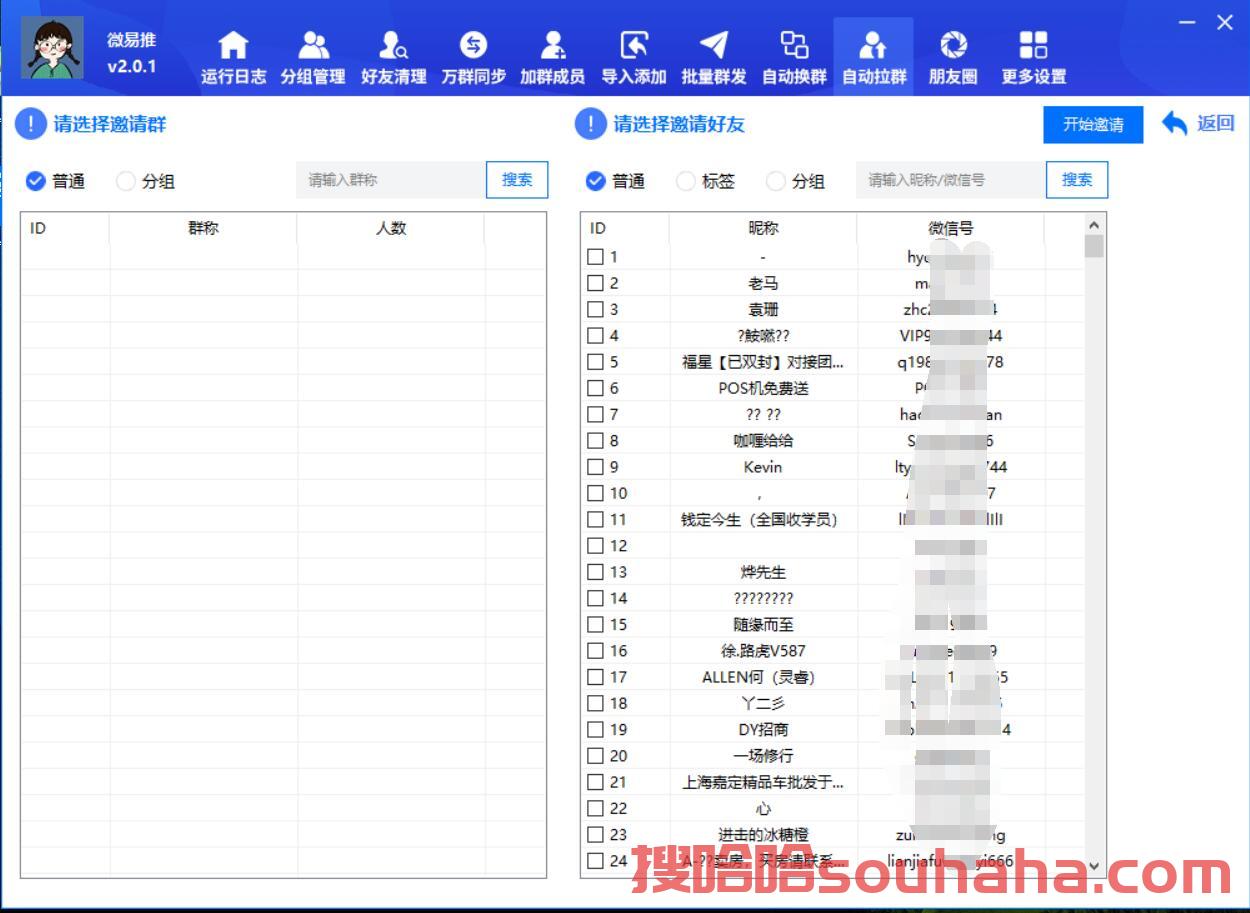Click 返回 to go back
This screenshot has width=1250, height=913.
(1198, 124)
